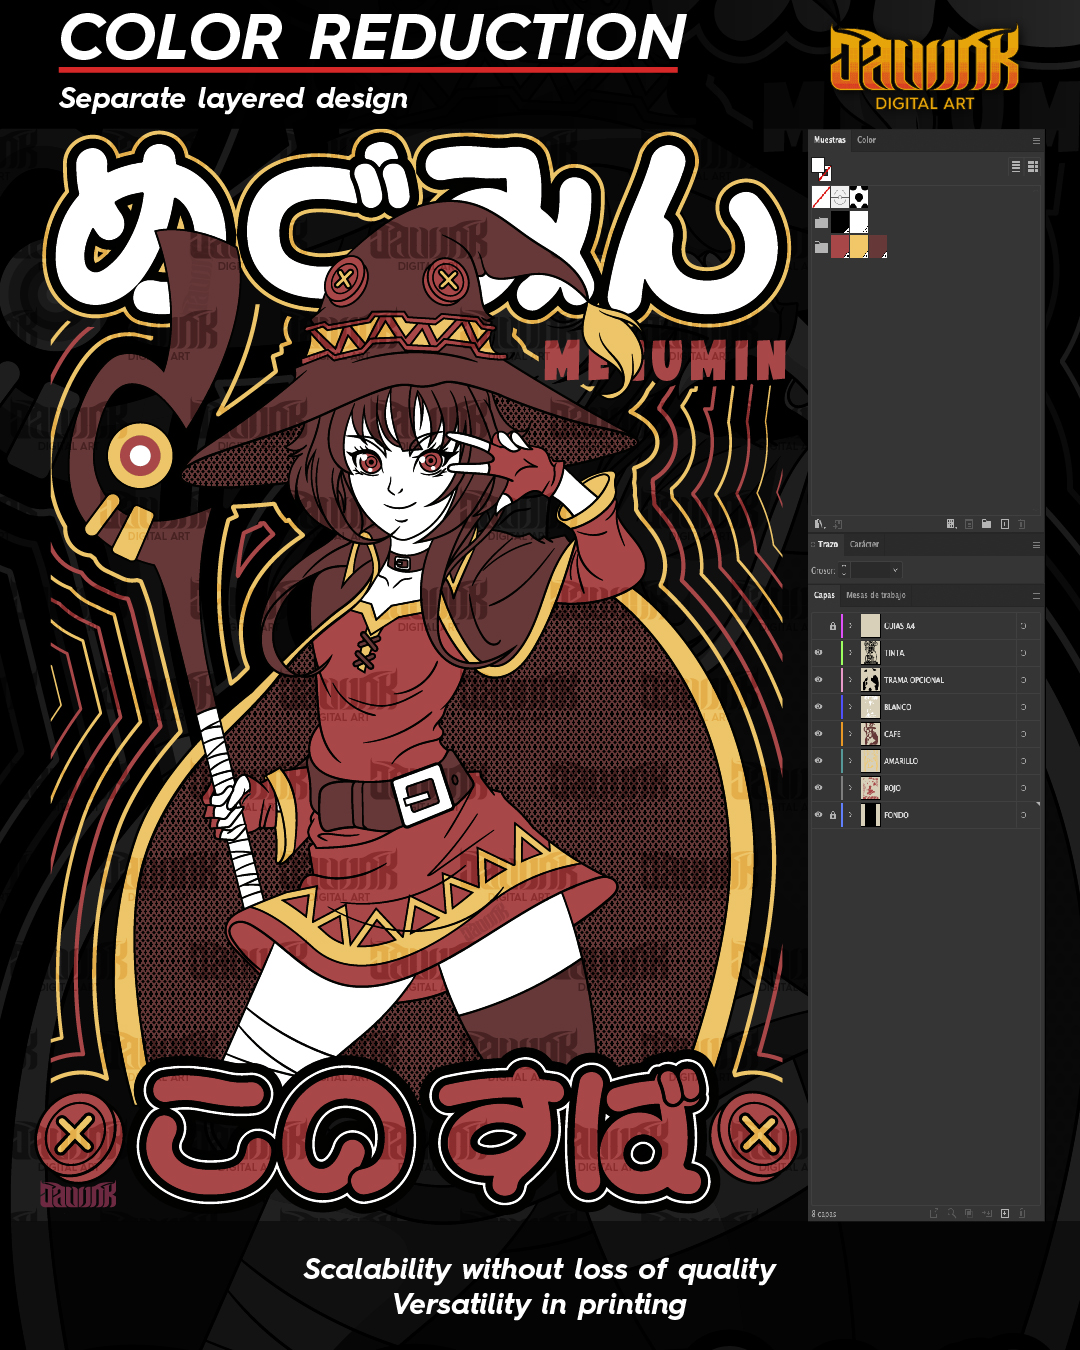
Task: Switch swatches to list view
Action: [x=1016, y=167]
